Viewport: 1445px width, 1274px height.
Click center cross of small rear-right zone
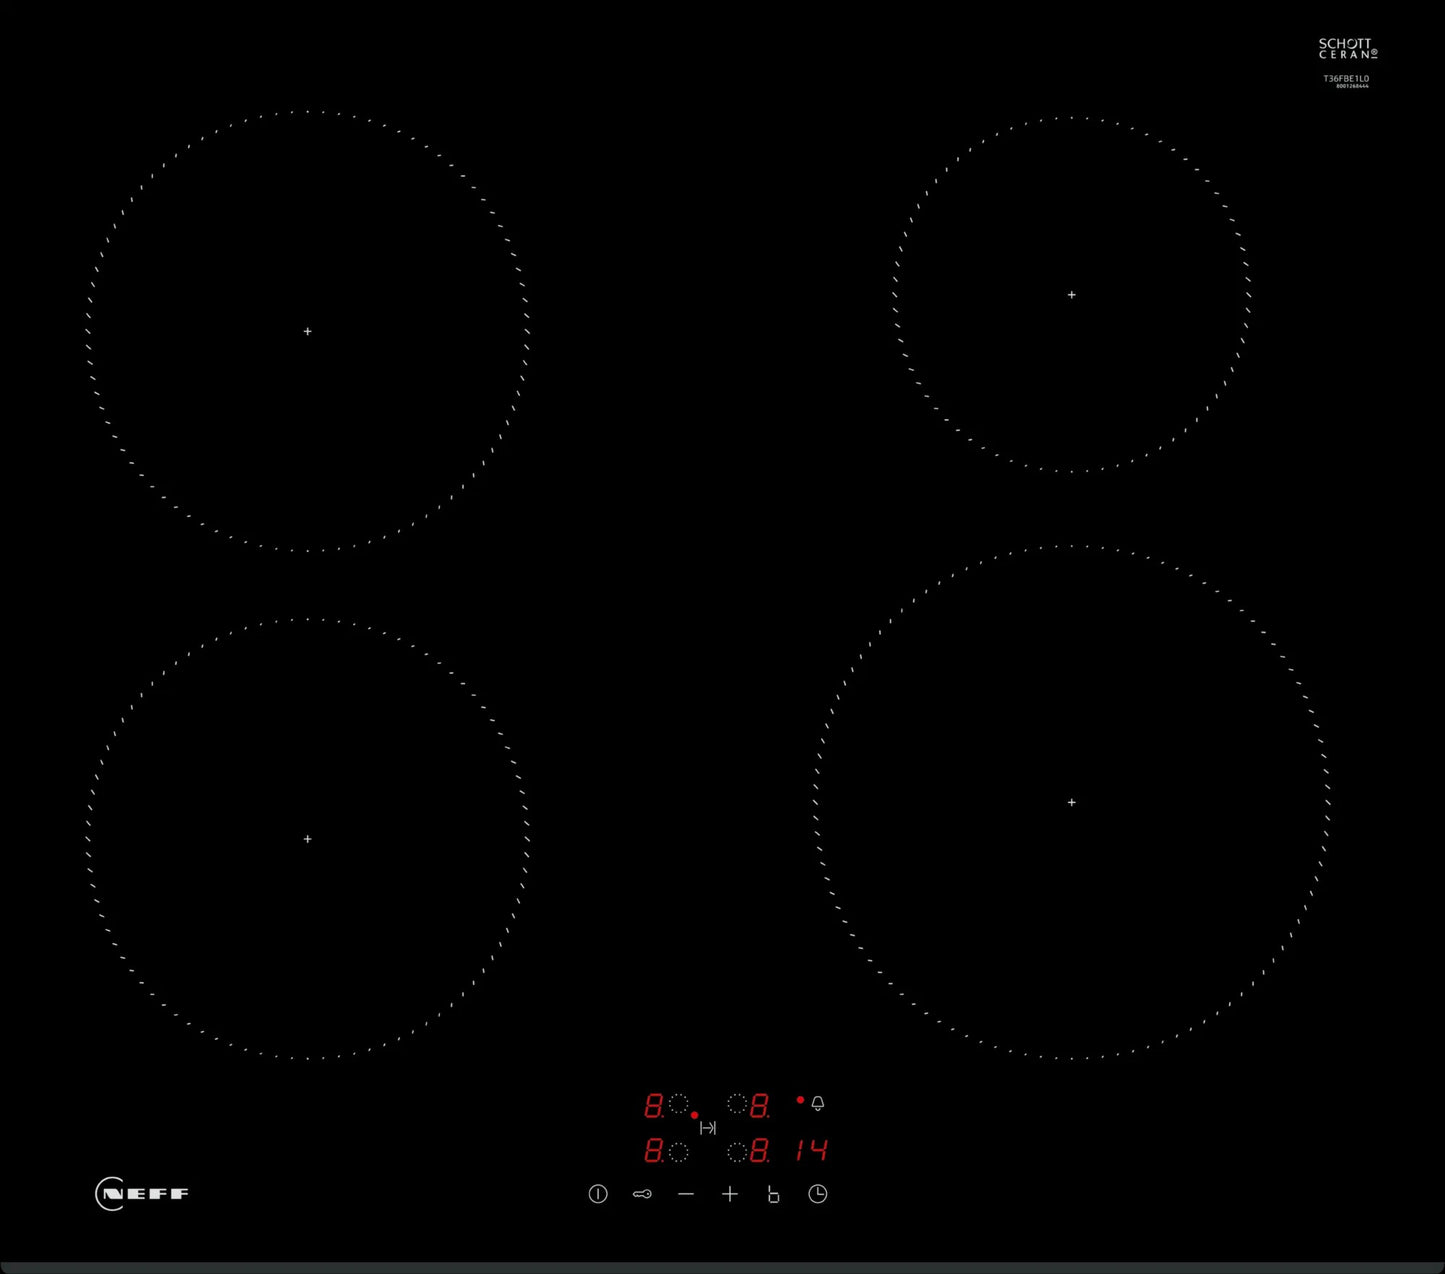(x=1072, y=295)
